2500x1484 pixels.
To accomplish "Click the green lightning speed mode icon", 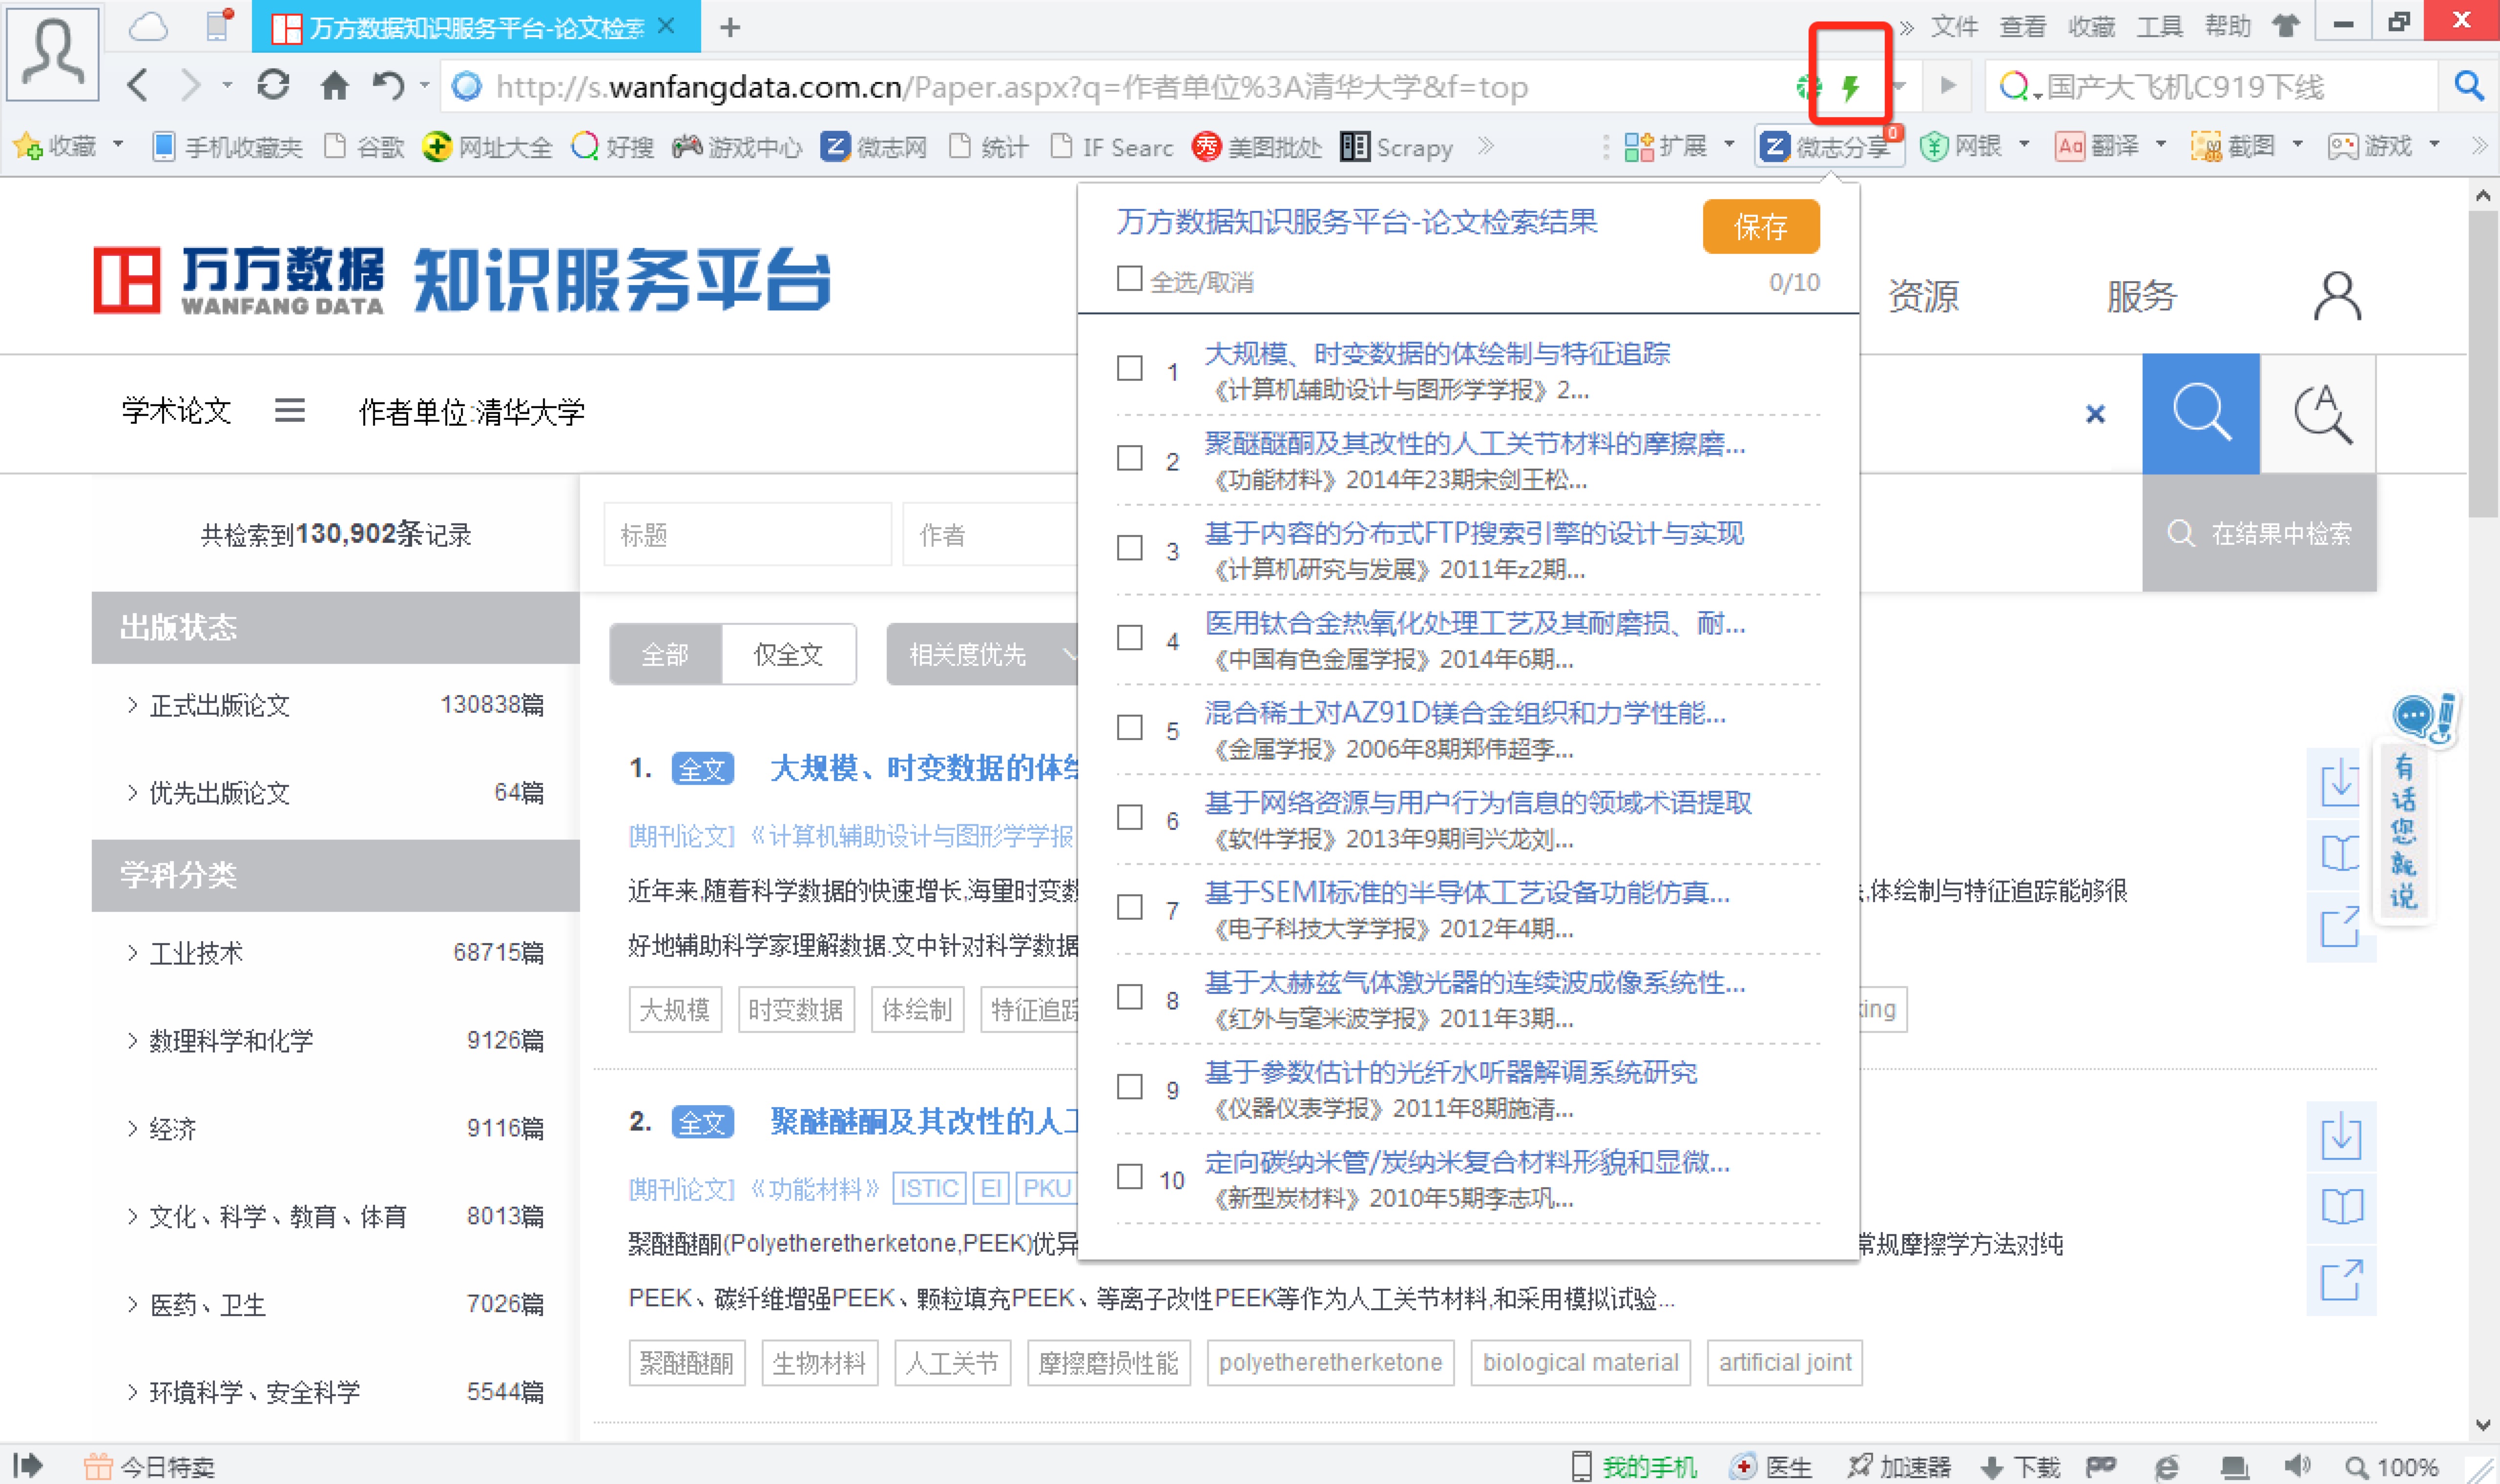I will (x=1850, y=87).
